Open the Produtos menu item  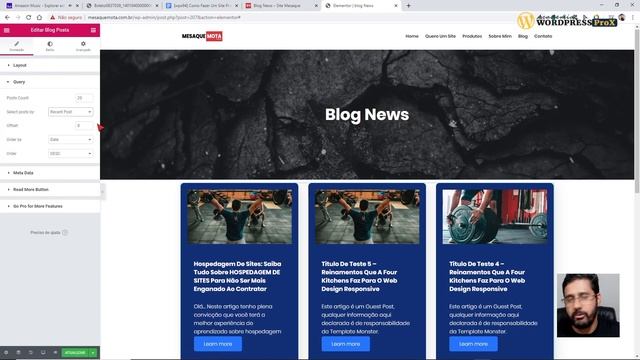coord(472,36)
